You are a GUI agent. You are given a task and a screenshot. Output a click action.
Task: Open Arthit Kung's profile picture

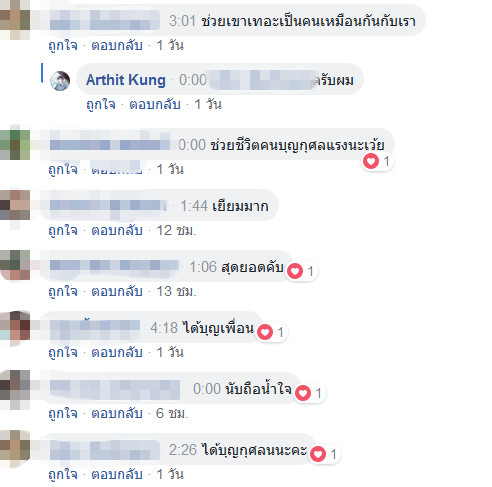pos(60,81)
